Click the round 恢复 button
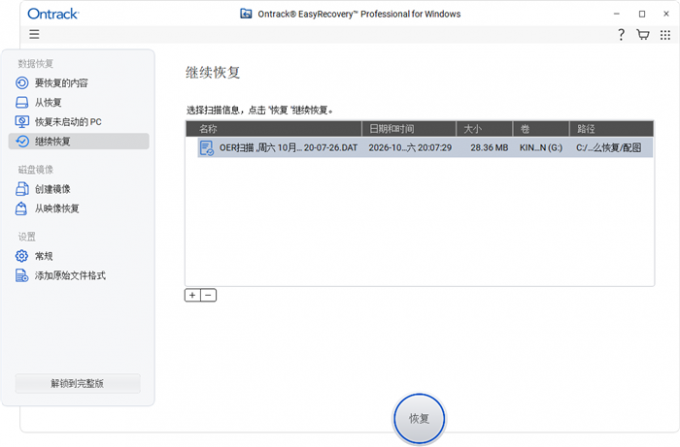 pyautogui.click(x=419, y=418)
